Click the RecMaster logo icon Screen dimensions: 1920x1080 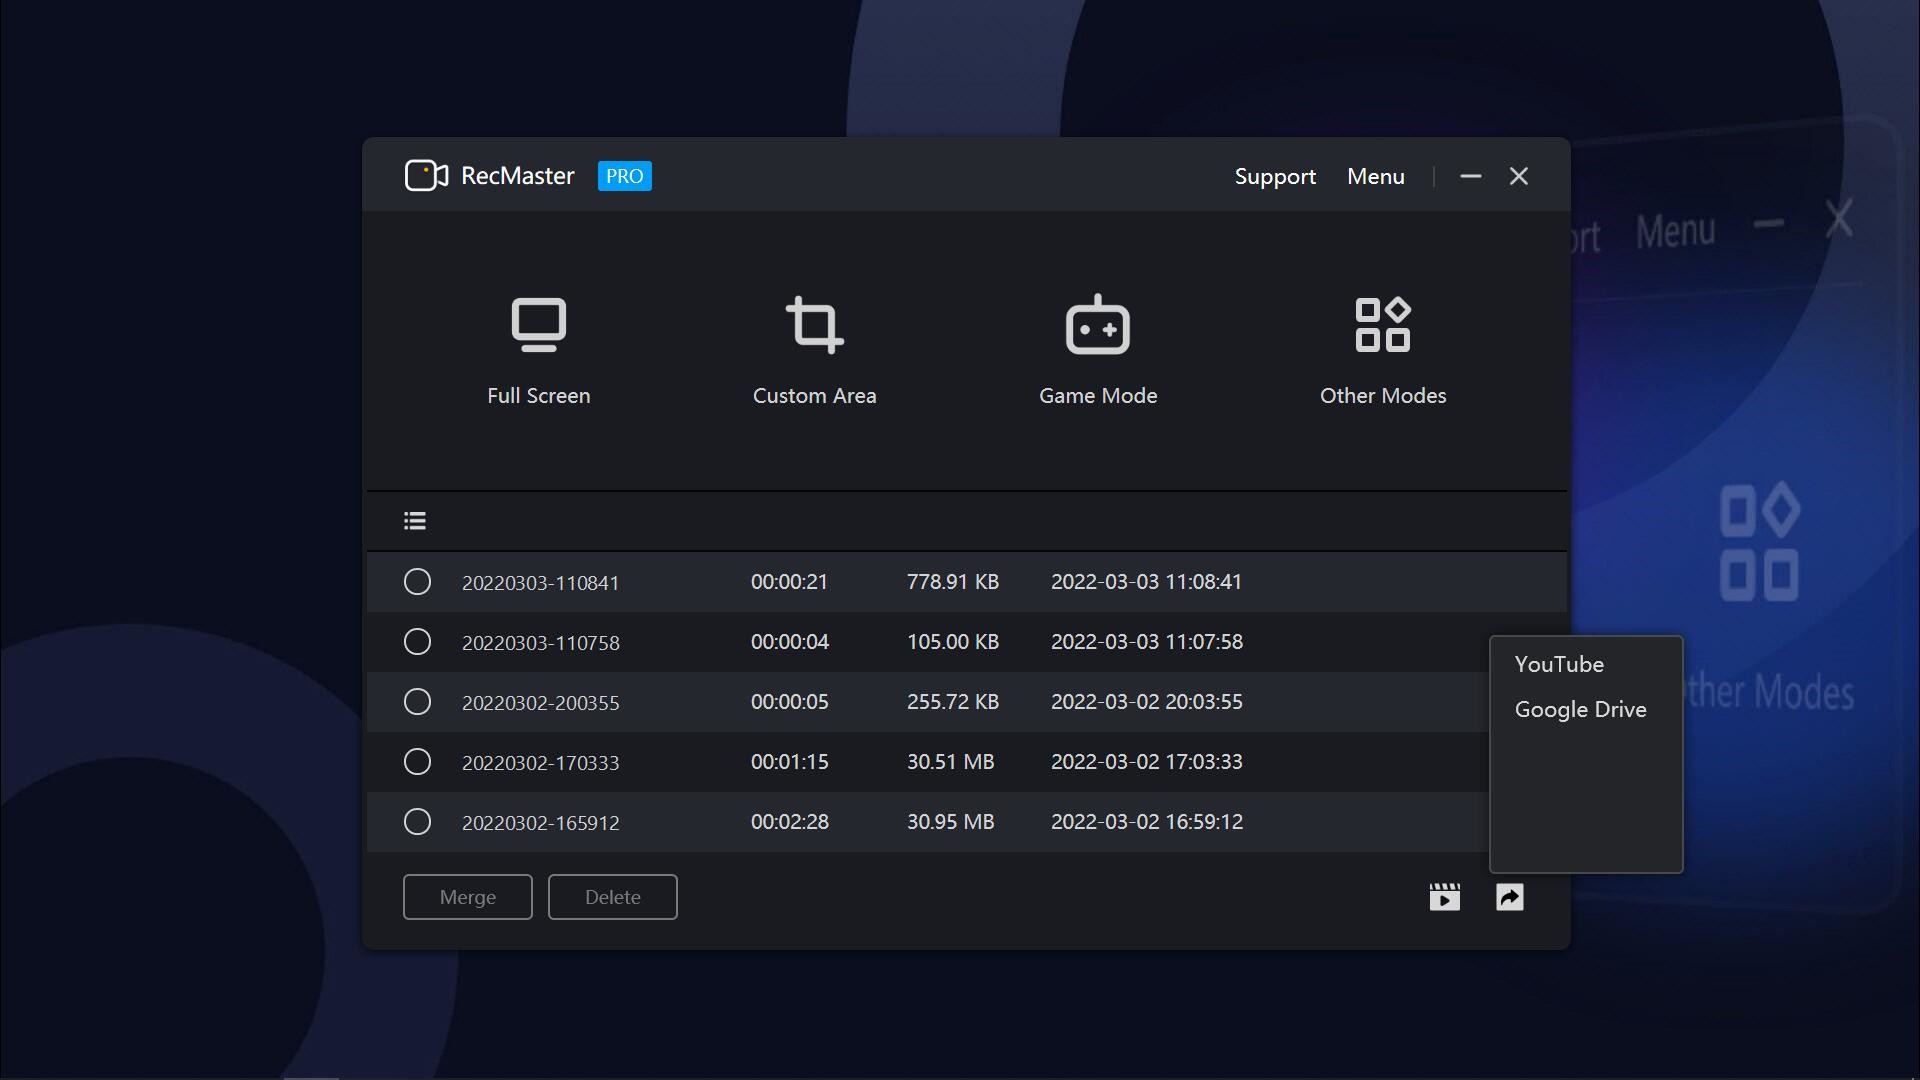click(x=426, y=175)
